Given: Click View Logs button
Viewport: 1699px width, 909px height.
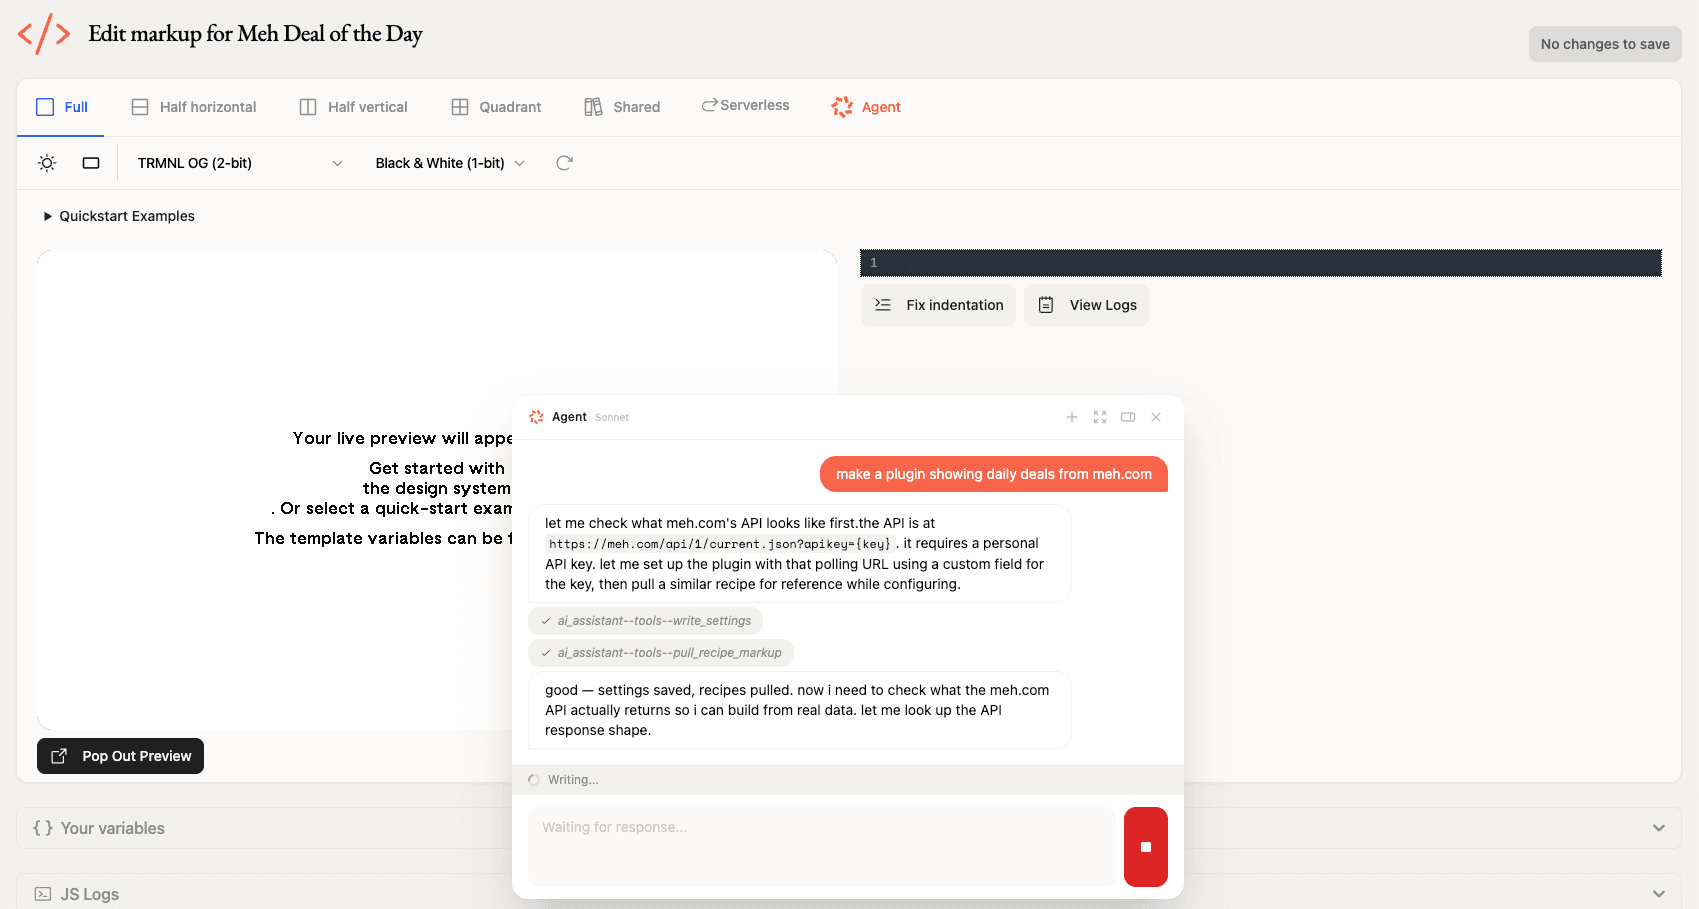Looking at the screenshot, I should click(x=1086, y=305).
